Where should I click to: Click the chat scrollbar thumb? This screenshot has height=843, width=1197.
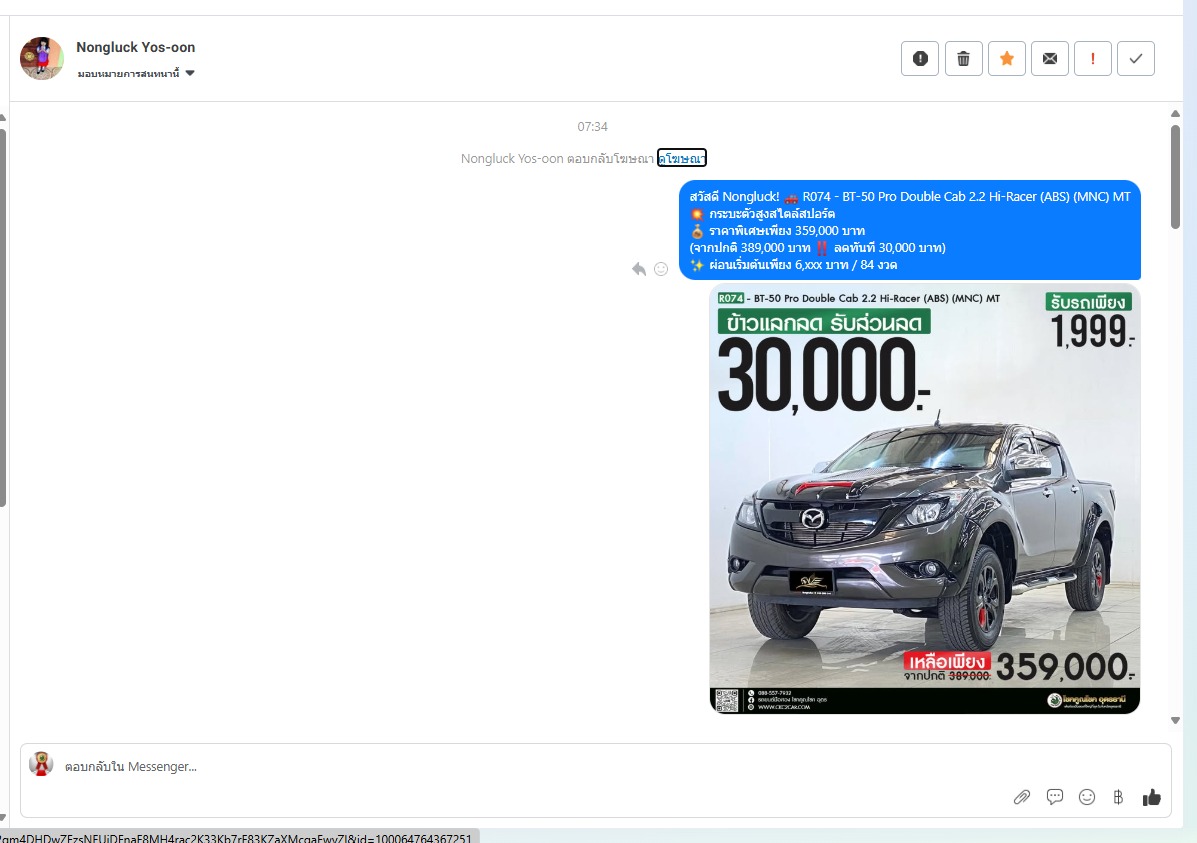[x=1176, y=176]
